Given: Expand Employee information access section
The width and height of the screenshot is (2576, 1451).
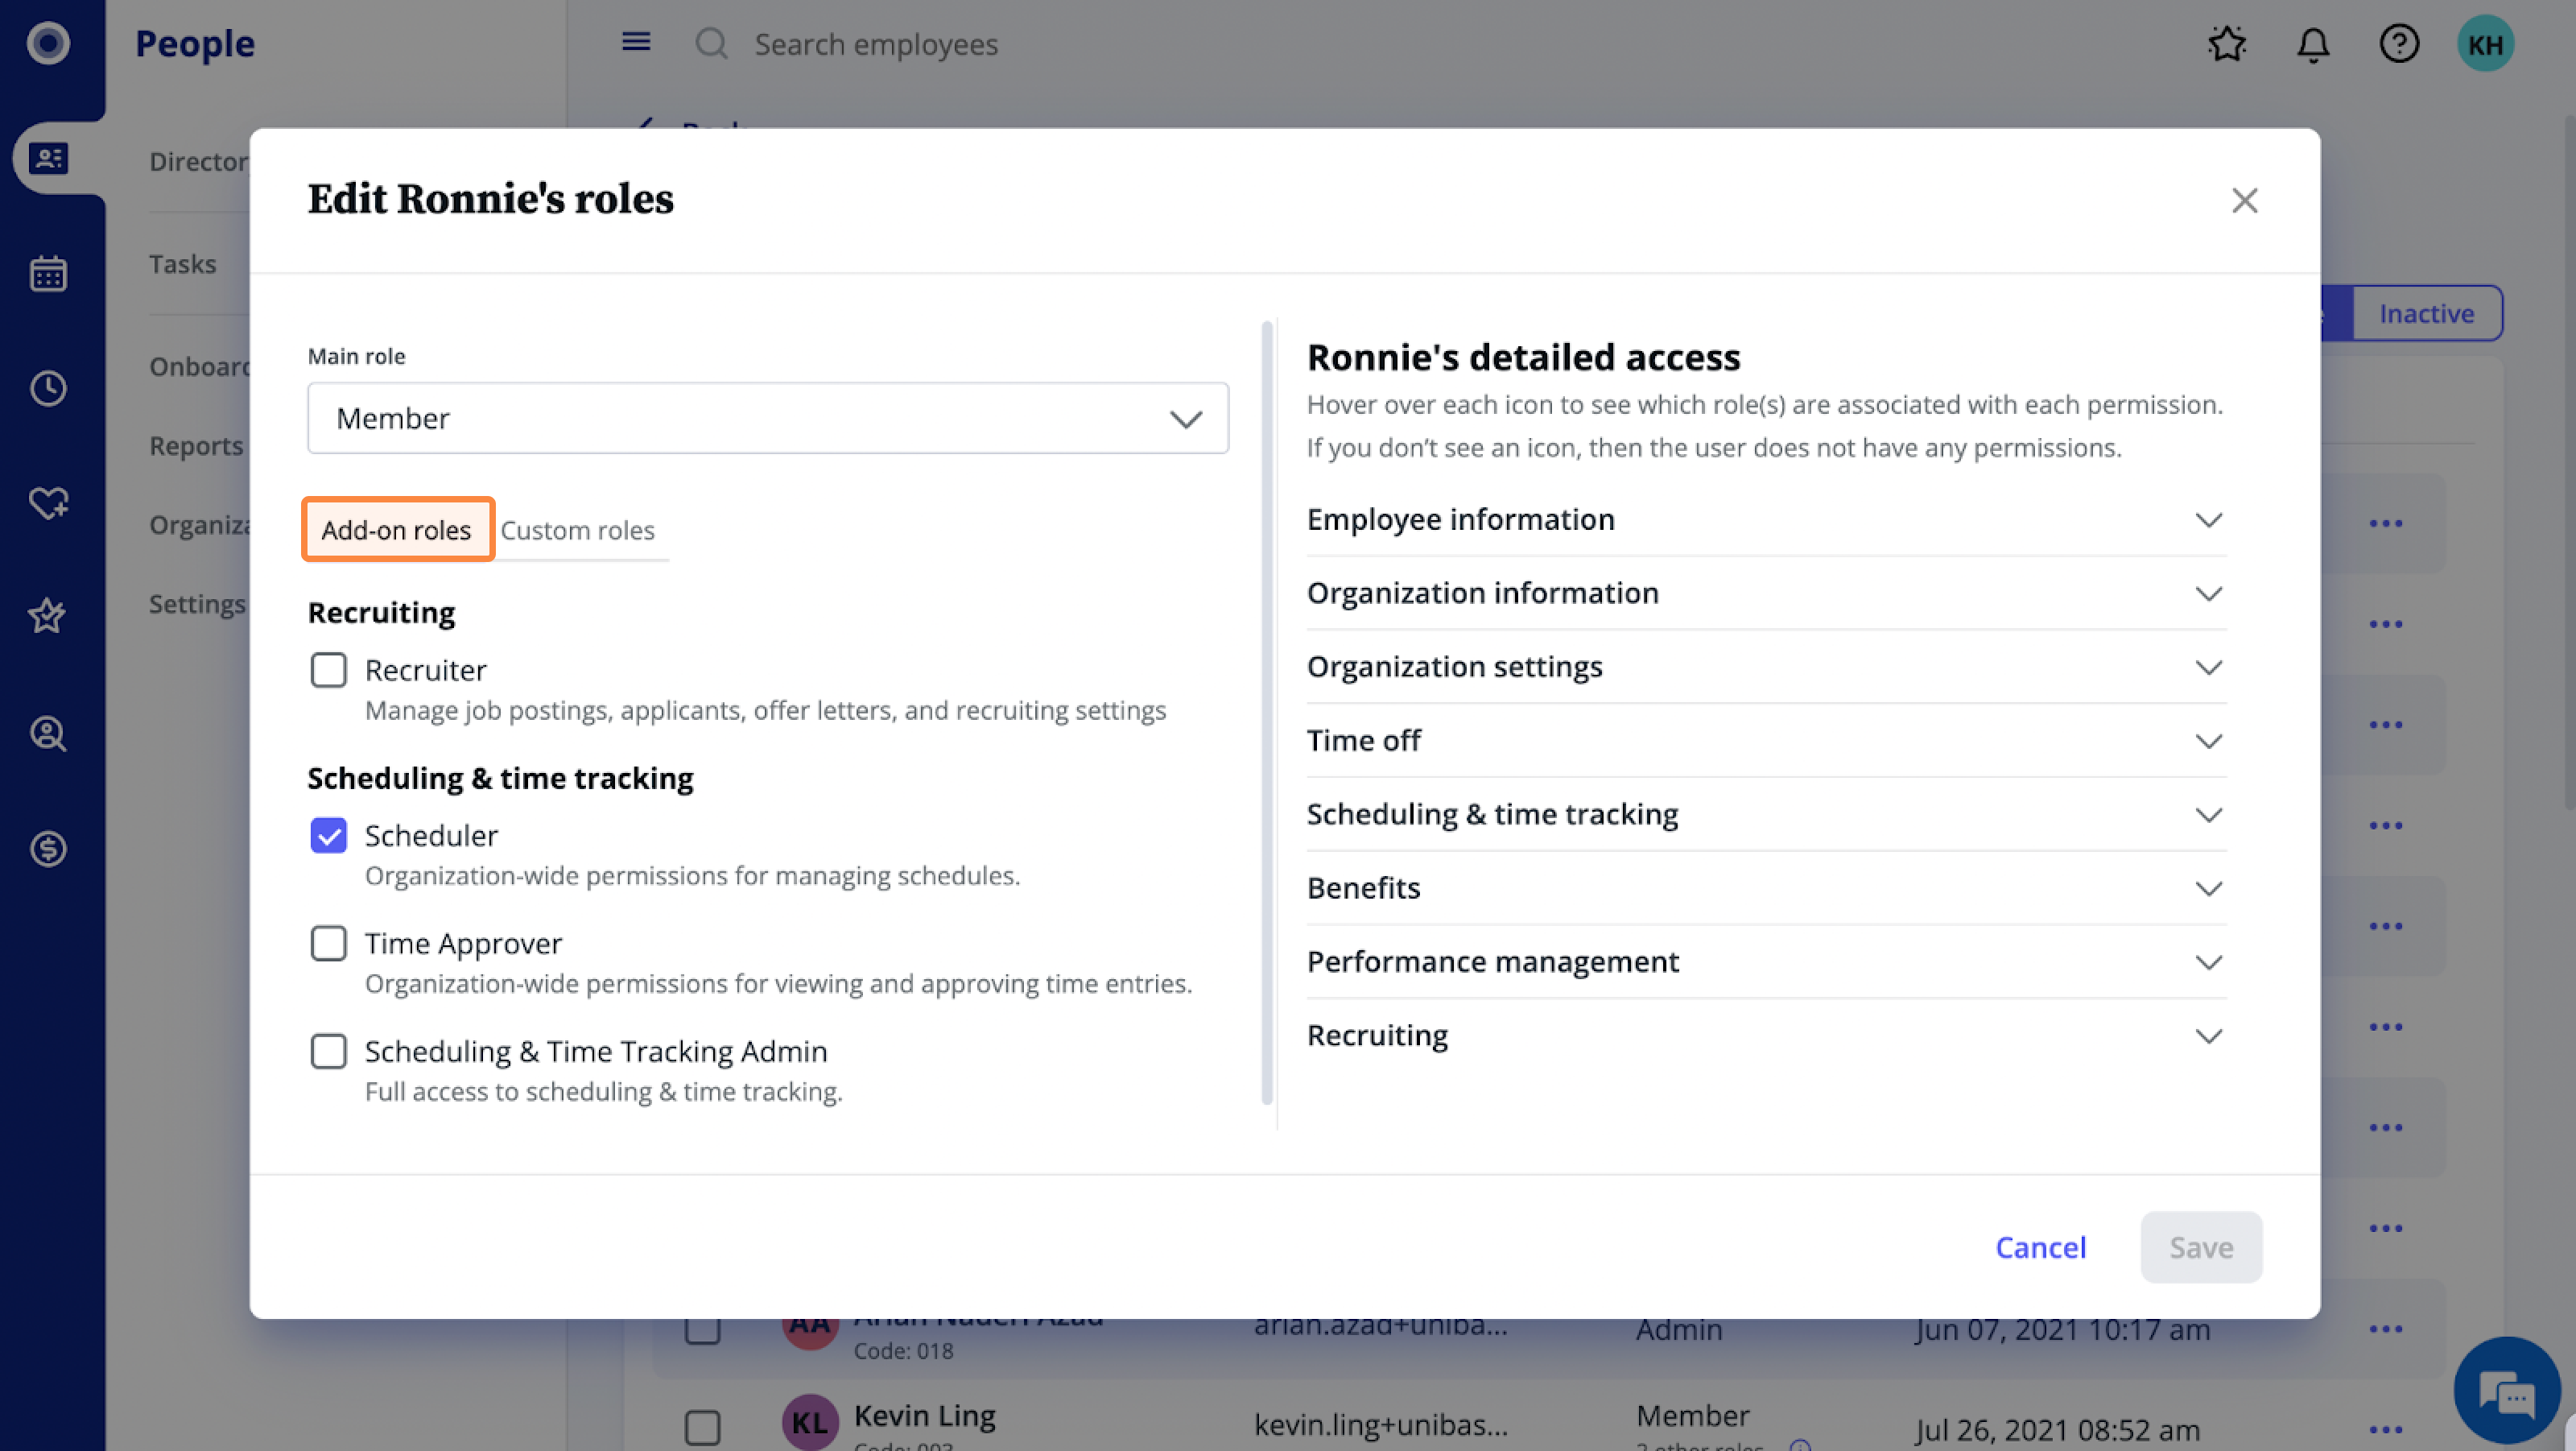Looking at the screenshot, I should 1766,519.
